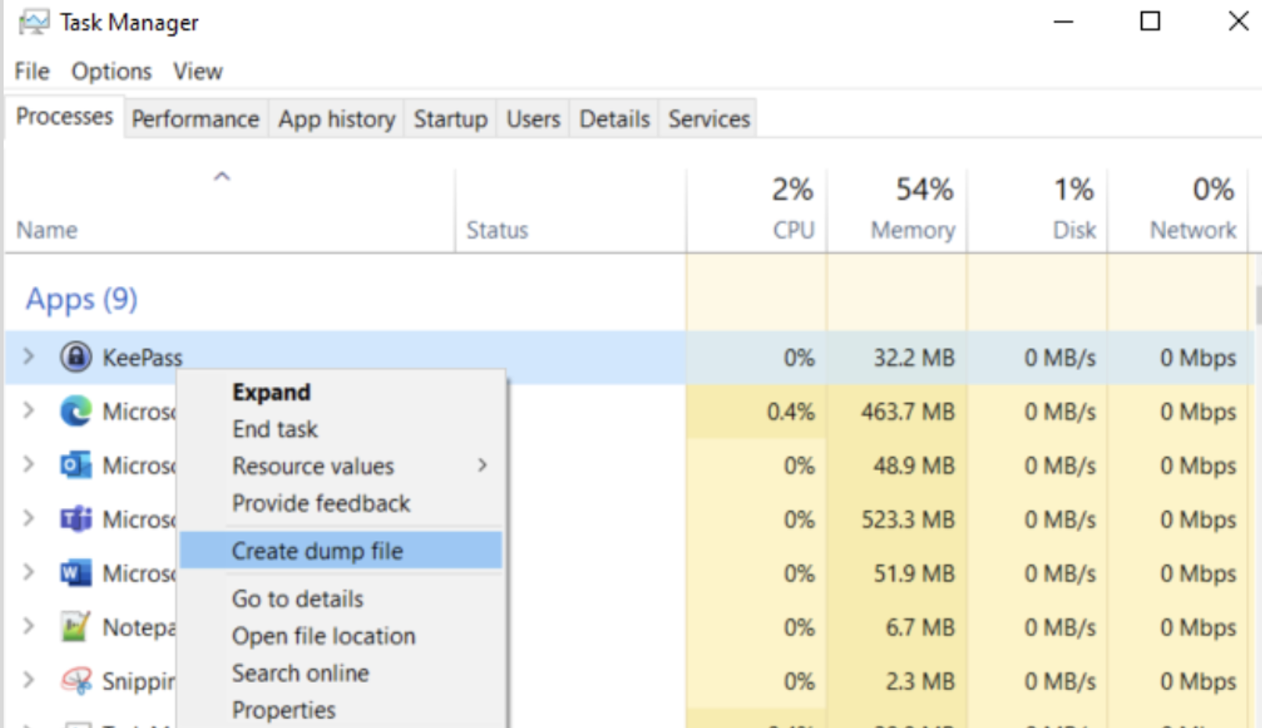Click the Microsoft Edge icon in Apps list
The width and height of the screenshot is (1262, 728).
75,411
